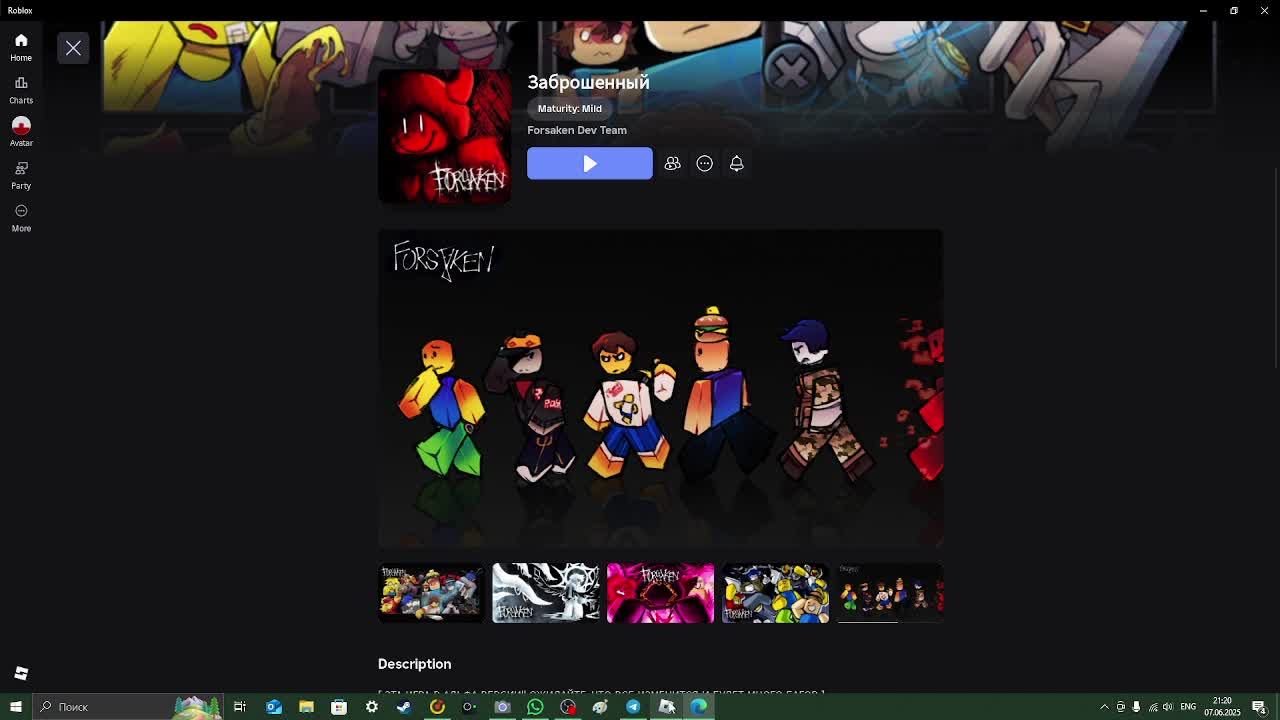Select the pink Forsaken thumbnail

pyautogui.click(x=660, y=593)
